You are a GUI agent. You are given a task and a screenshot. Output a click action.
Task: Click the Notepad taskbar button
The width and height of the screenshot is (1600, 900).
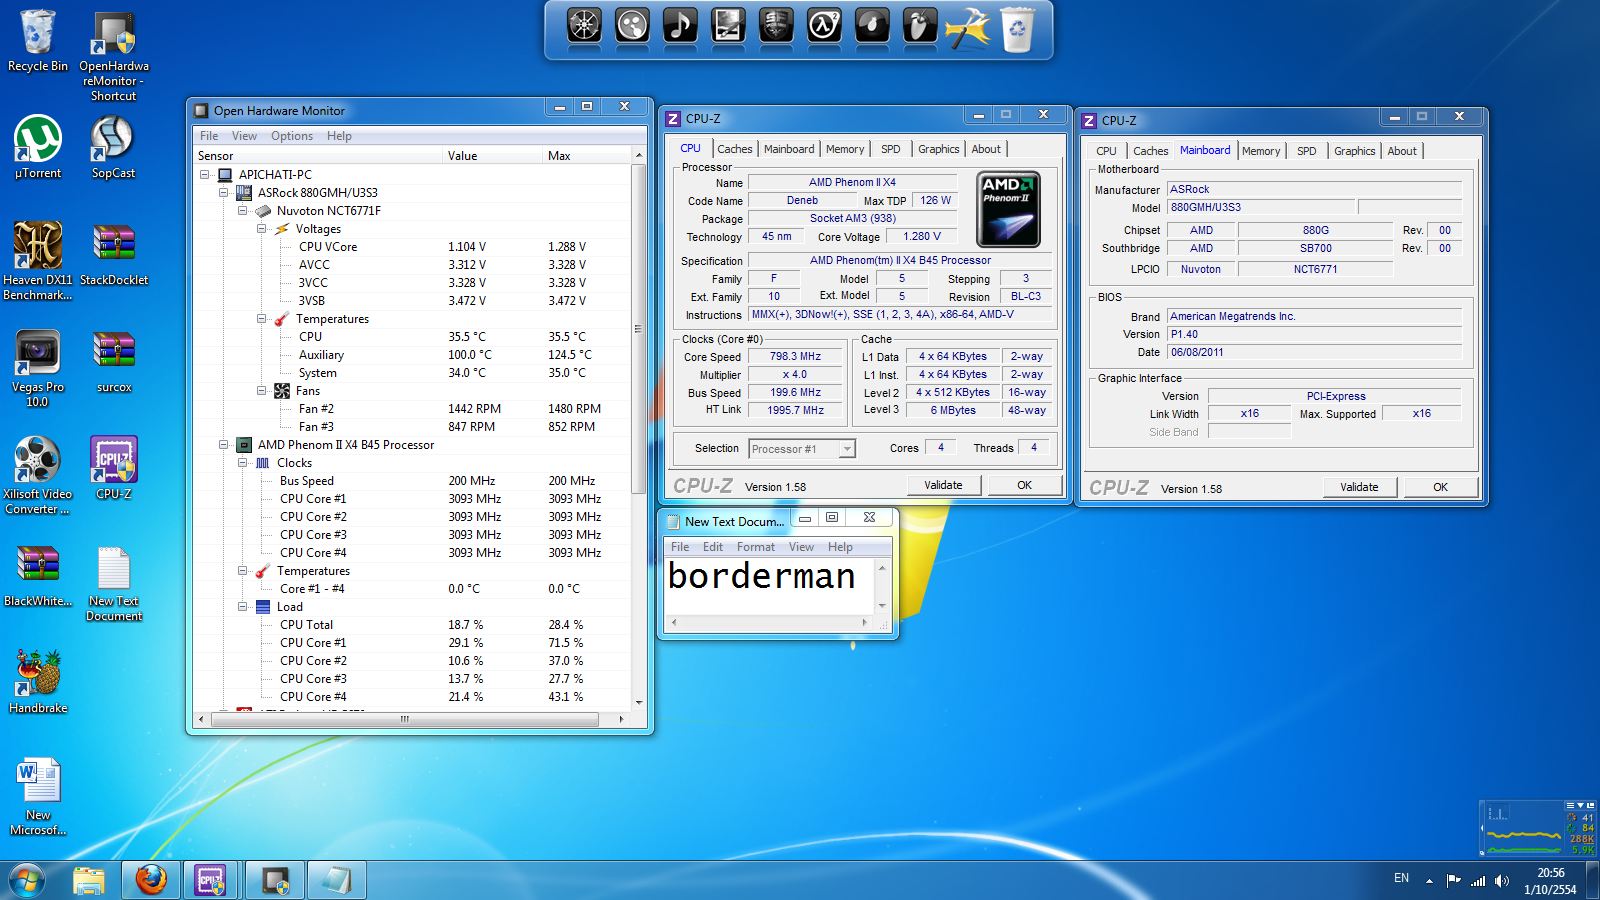[337, 880]
